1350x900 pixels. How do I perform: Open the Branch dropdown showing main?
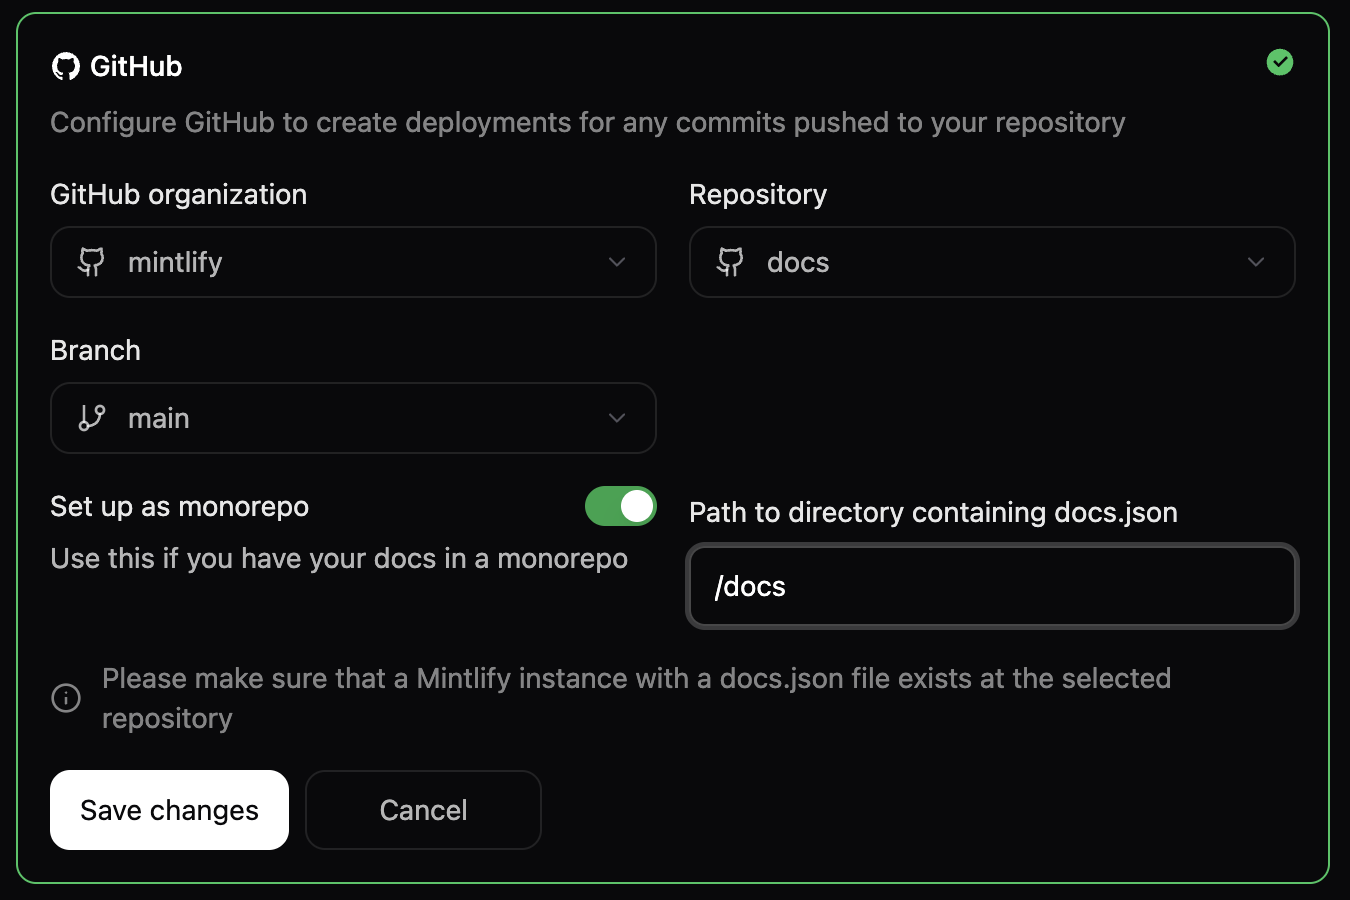353,418
